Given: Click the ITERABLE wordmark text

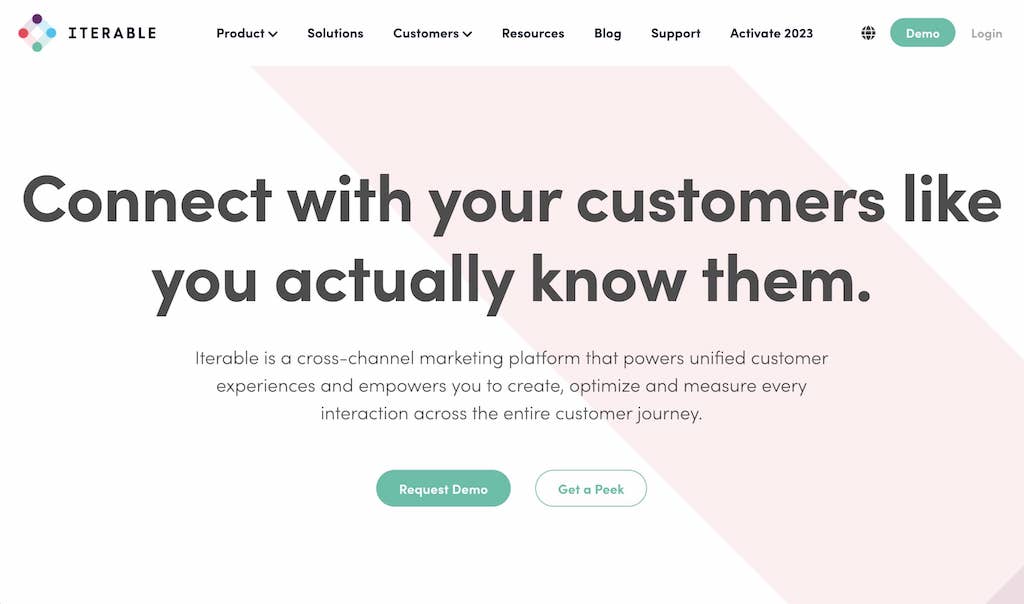Looking at the screenshot, I should tap(112, 32).
